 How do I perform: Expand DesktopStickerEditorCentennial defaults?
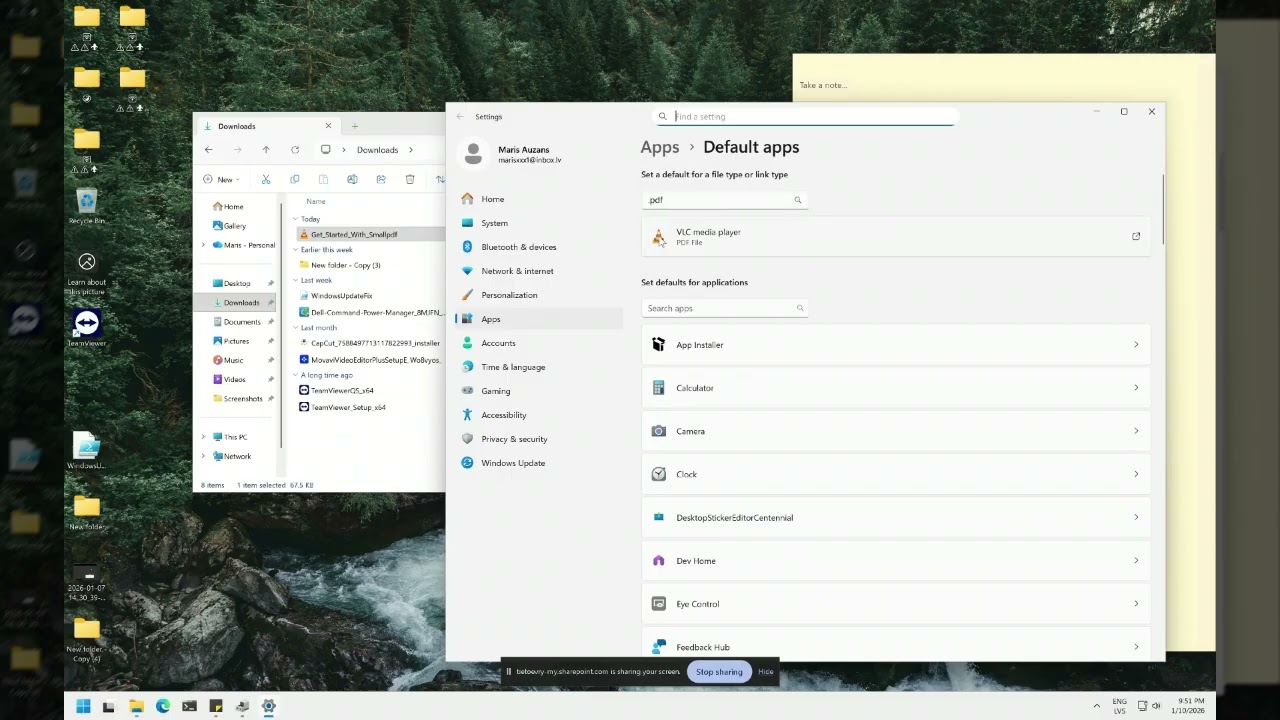pyautogui.click(x=896, y=517)
